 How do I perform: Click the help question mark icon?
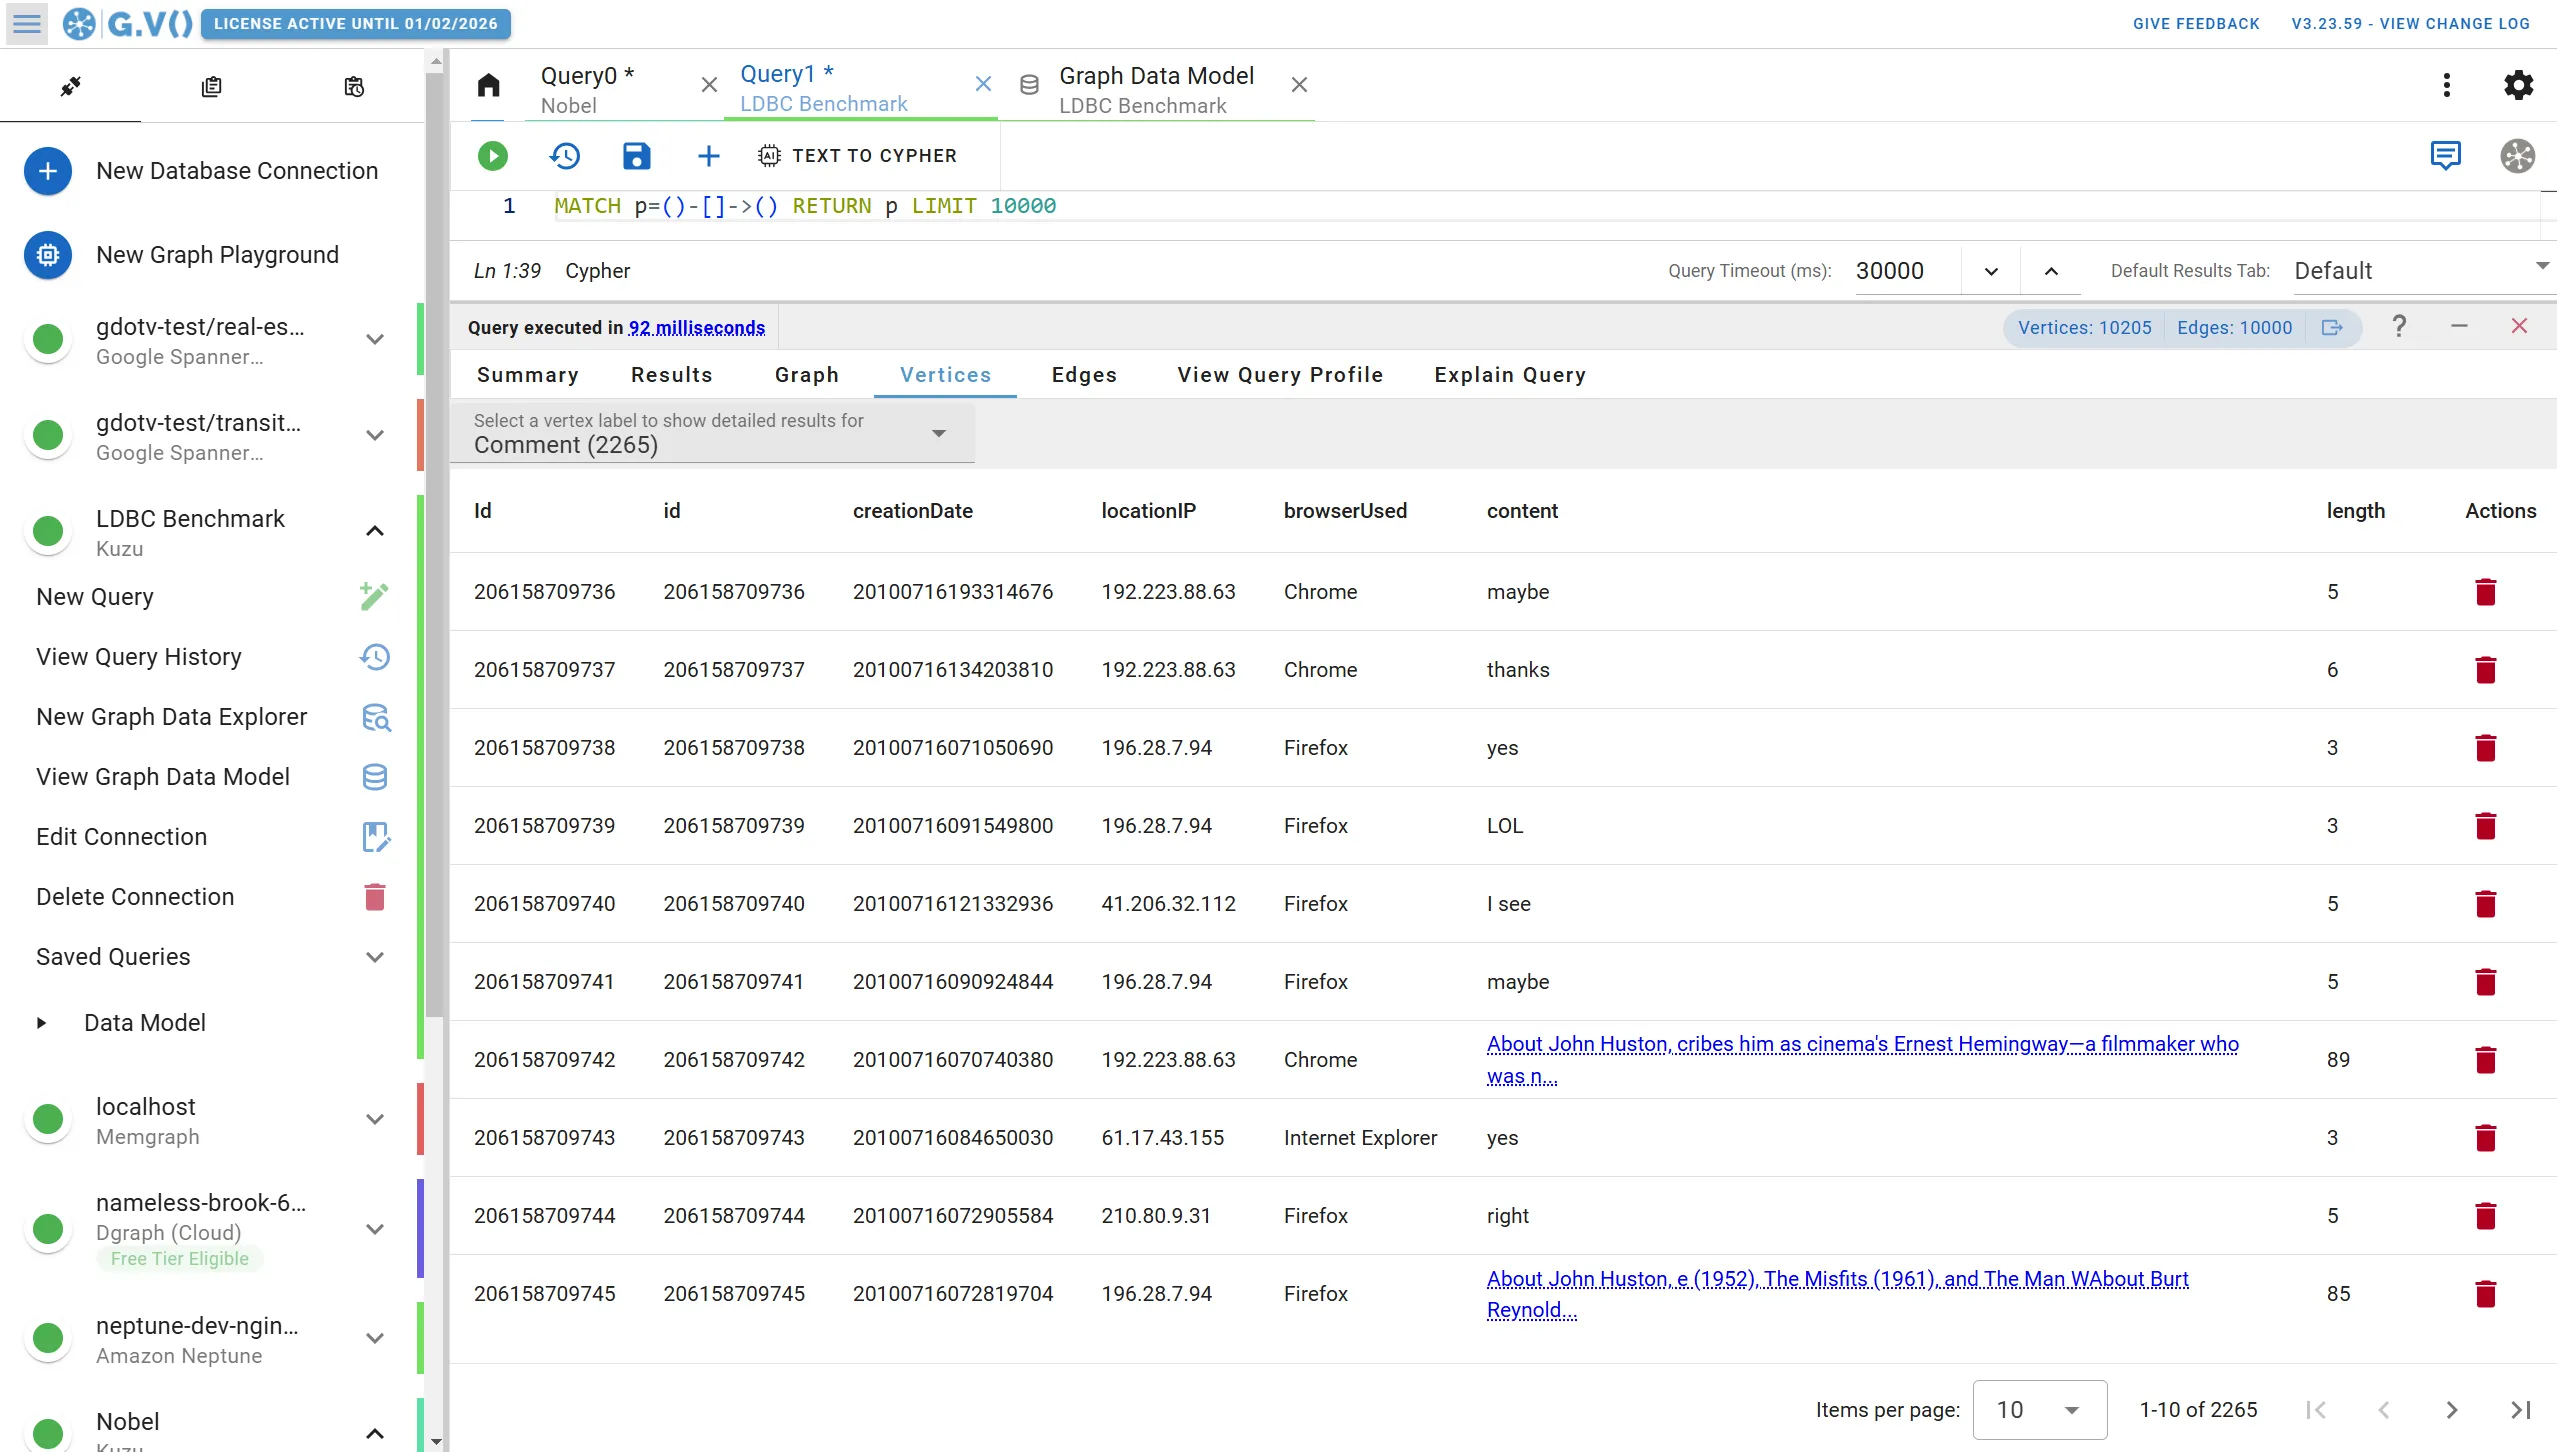point(2399,326)
